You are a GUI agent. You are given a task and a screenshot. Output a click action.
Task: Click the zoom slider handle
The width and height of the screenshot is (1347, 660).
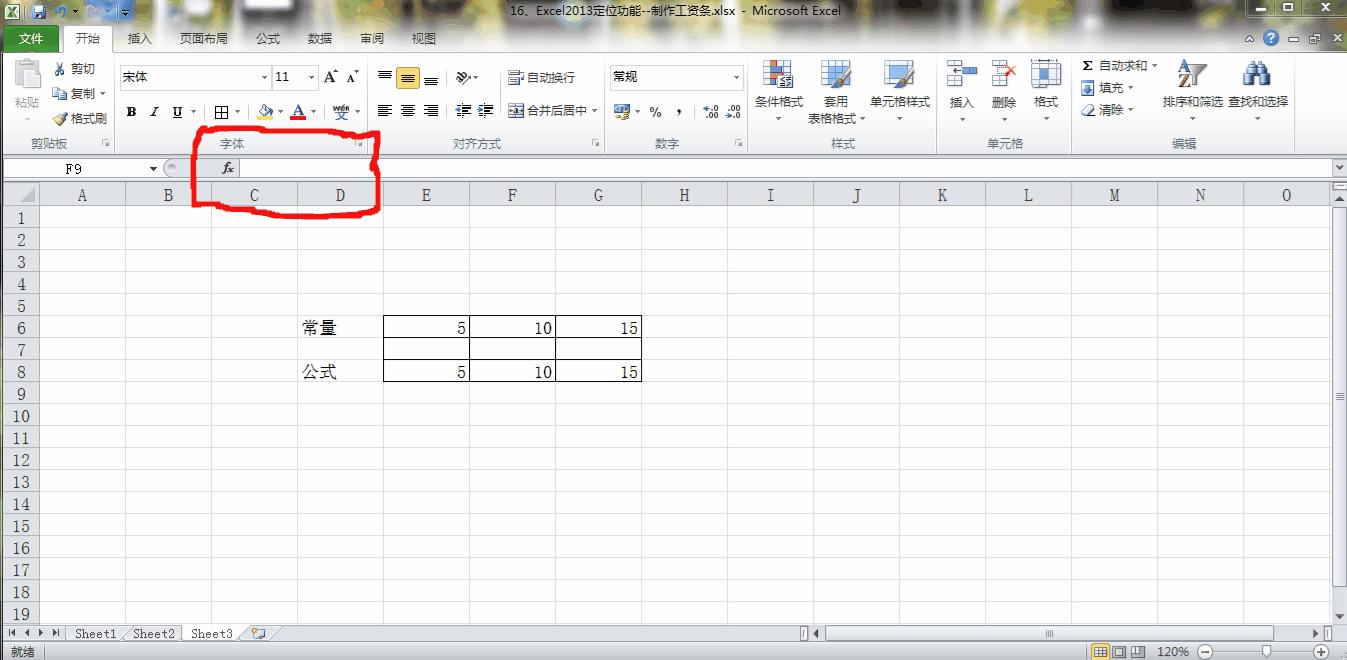[x=1266, y=652]
